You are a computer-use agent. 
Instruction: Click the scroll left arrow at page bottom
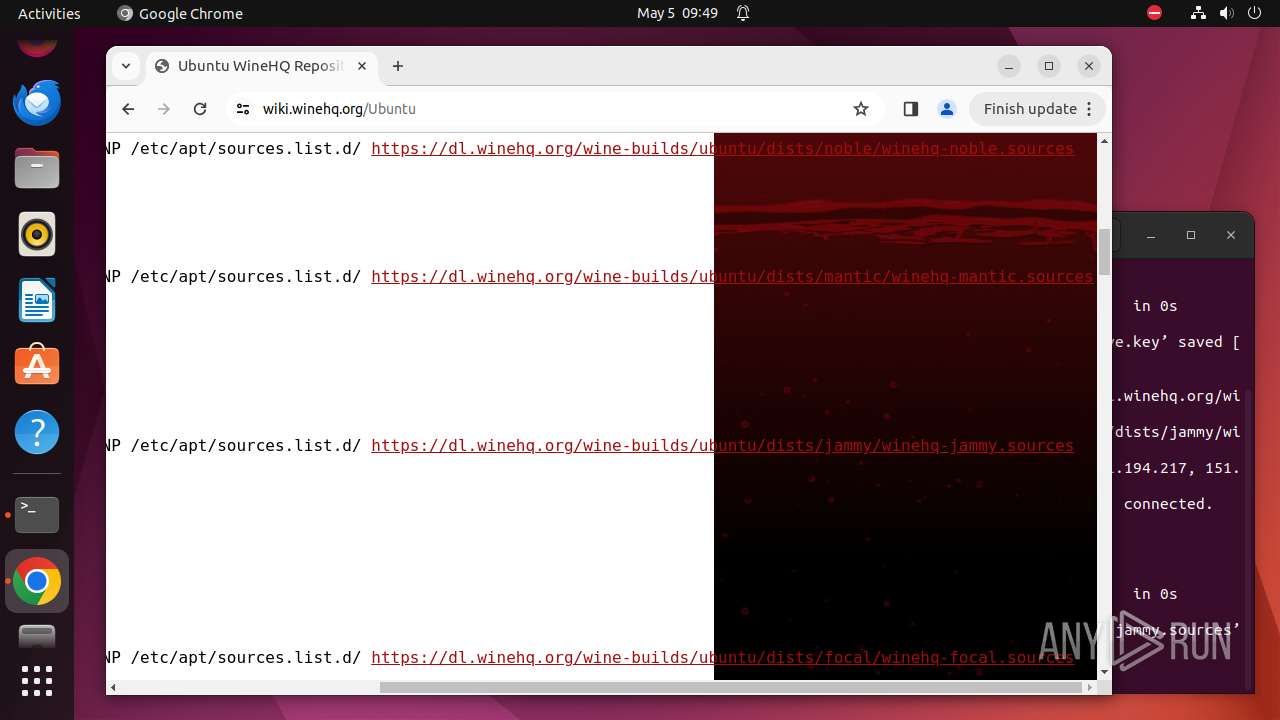[x=113, y=687]
